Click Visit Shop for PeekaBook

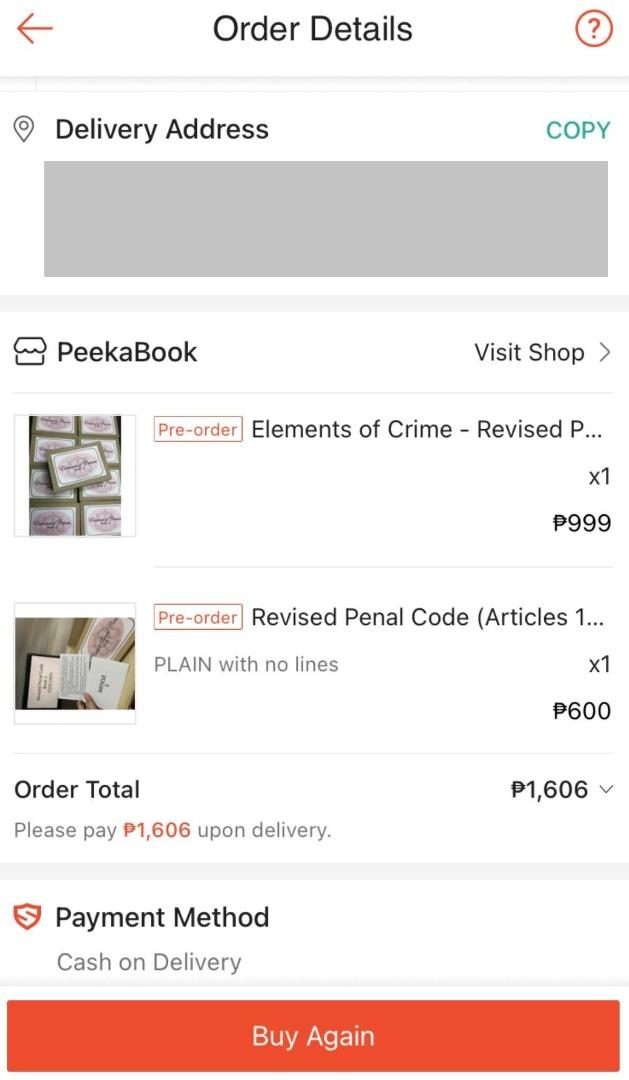point(529,352)
